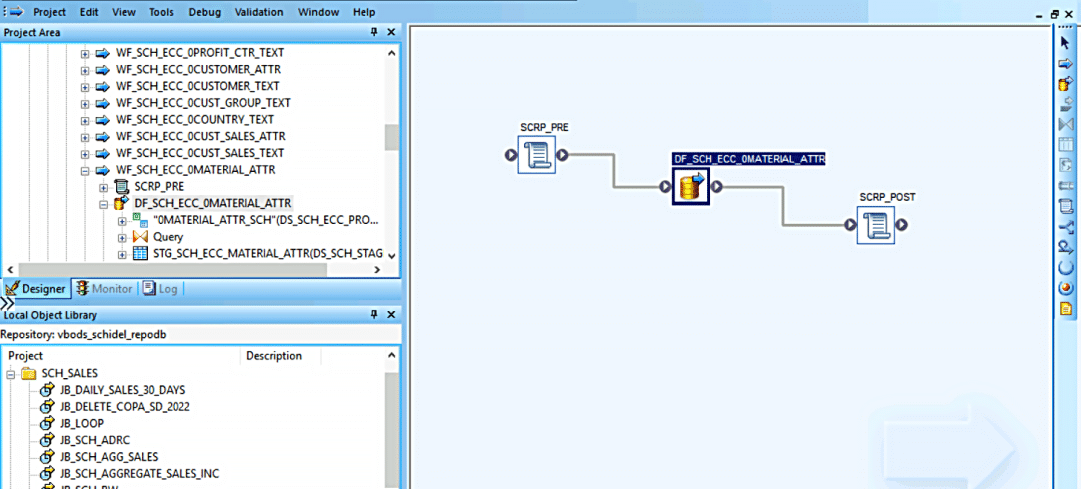Screen dimensions: 1081x489
Task: Click the input port of SCRP_POST on canvas
Action: click(849, 225)
